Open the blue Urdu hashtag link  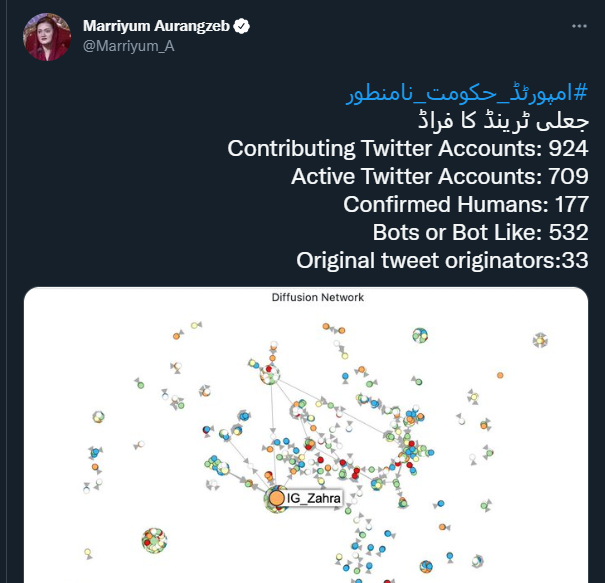pyautogui.click(x=465, y=96)
